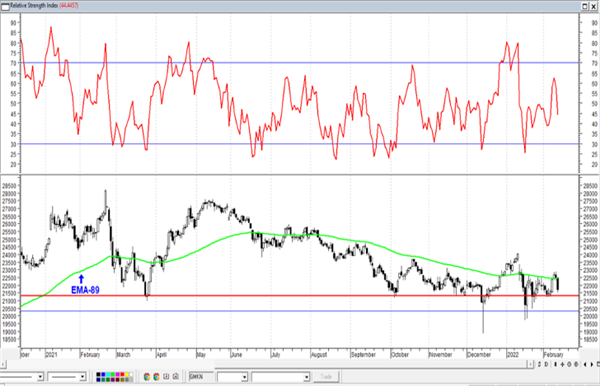Click the icon just left of D
600x386 pixels.
coord(539,364)
